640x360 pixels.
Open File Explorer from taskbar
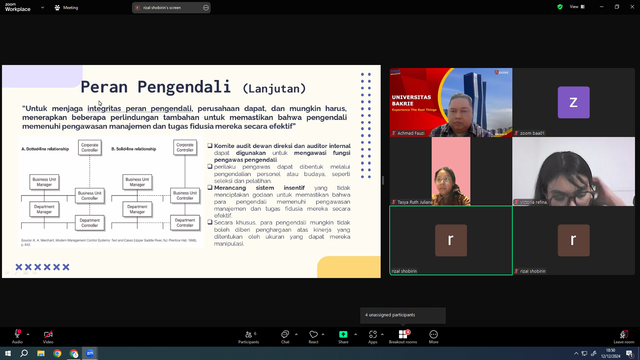click(x=41, y=353)
